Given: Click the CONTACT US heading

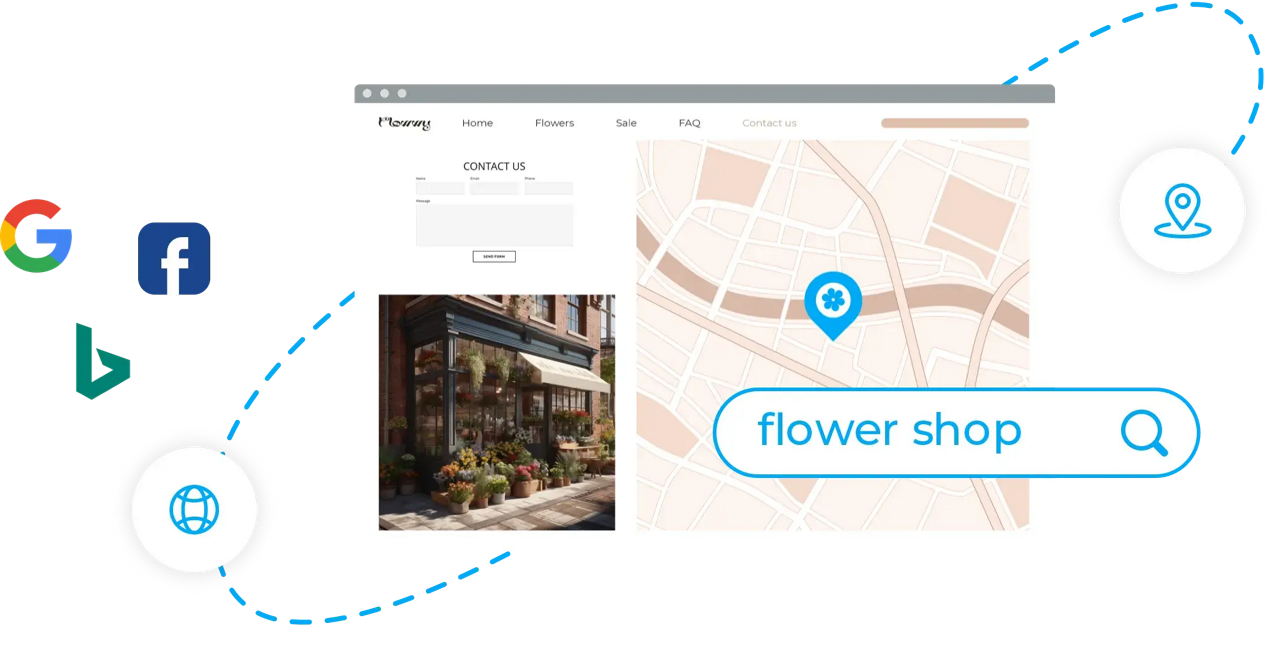Looking at the screenshot, I should (x=494, y=166).
